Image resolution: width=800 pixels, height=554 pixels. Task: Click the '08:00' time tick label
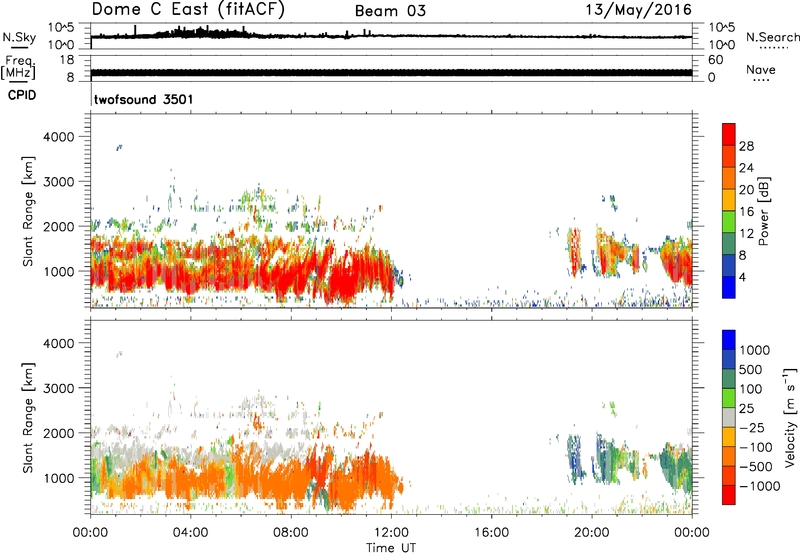(x=291, y=533)
